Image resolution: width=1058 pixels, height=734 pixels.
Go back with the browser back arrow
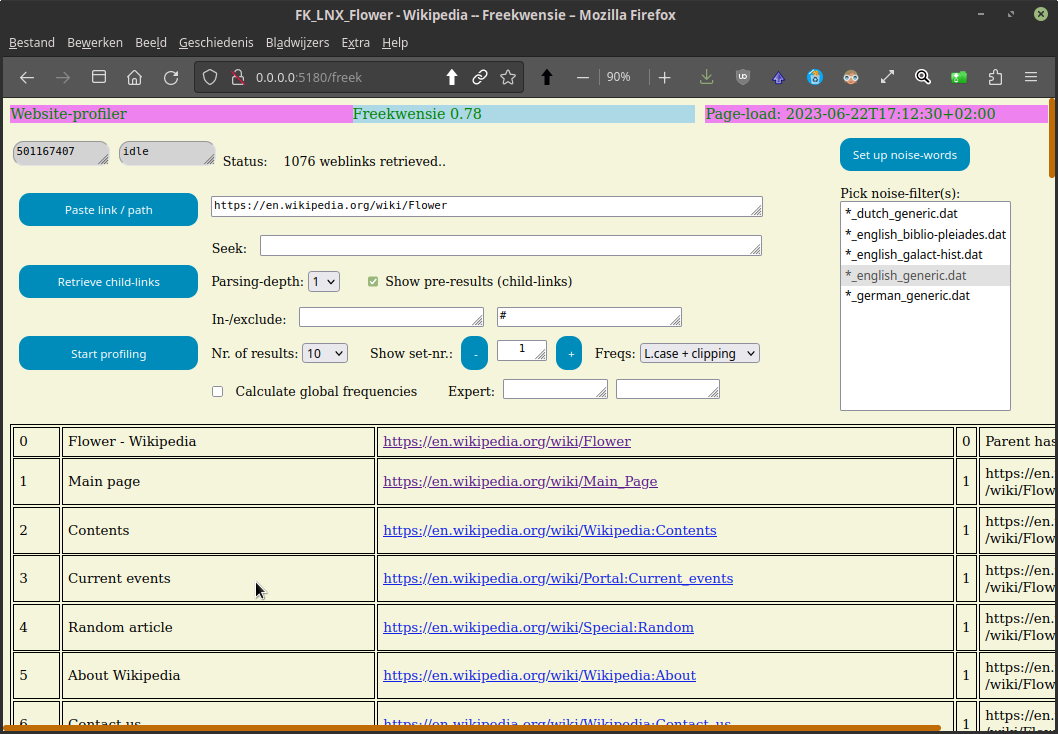[x=27, y=78]
